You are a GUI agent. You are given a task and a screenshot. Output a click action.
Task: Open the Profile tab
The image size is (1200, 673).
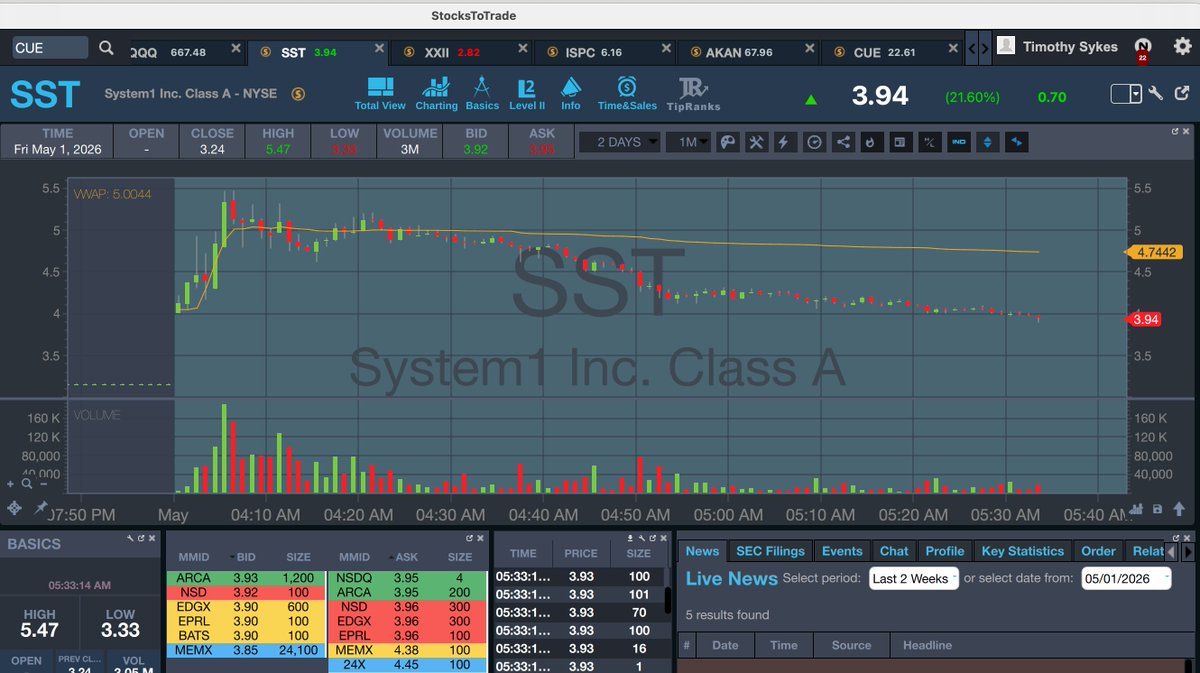pos(945,551)
